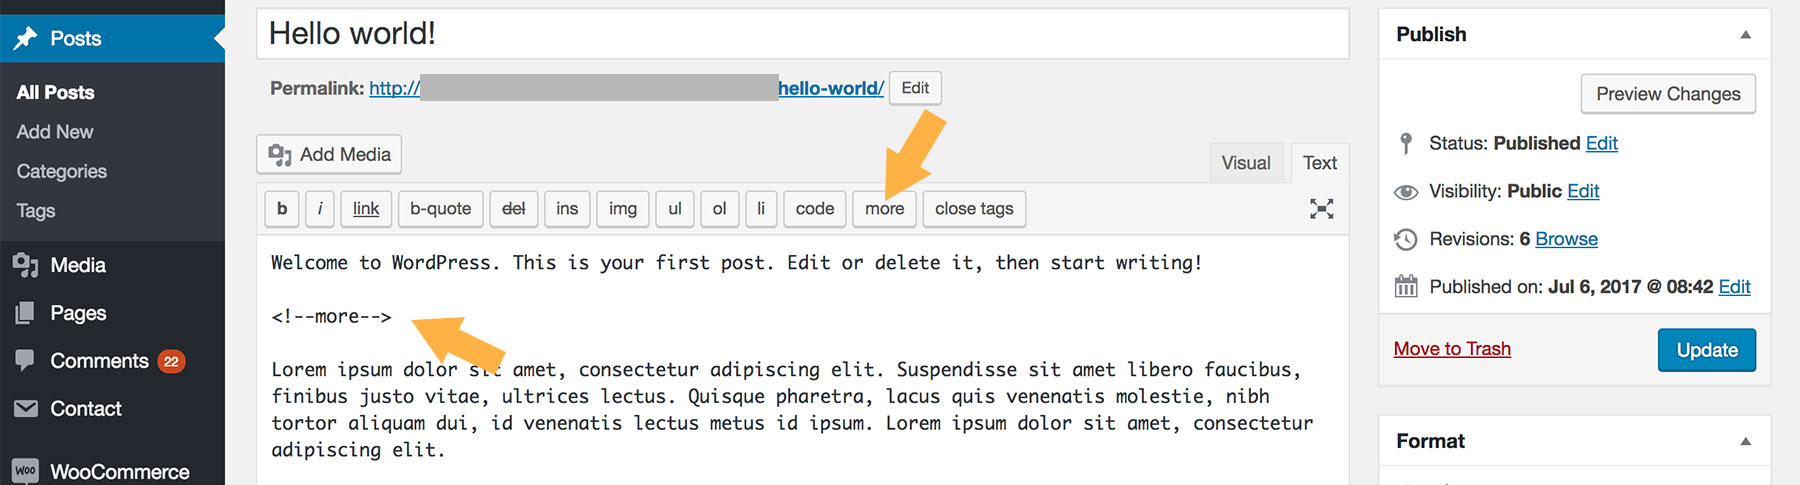Collapse the Publish panel
This screenshot has height=485, width=1800.
[x=1745, y=34]
